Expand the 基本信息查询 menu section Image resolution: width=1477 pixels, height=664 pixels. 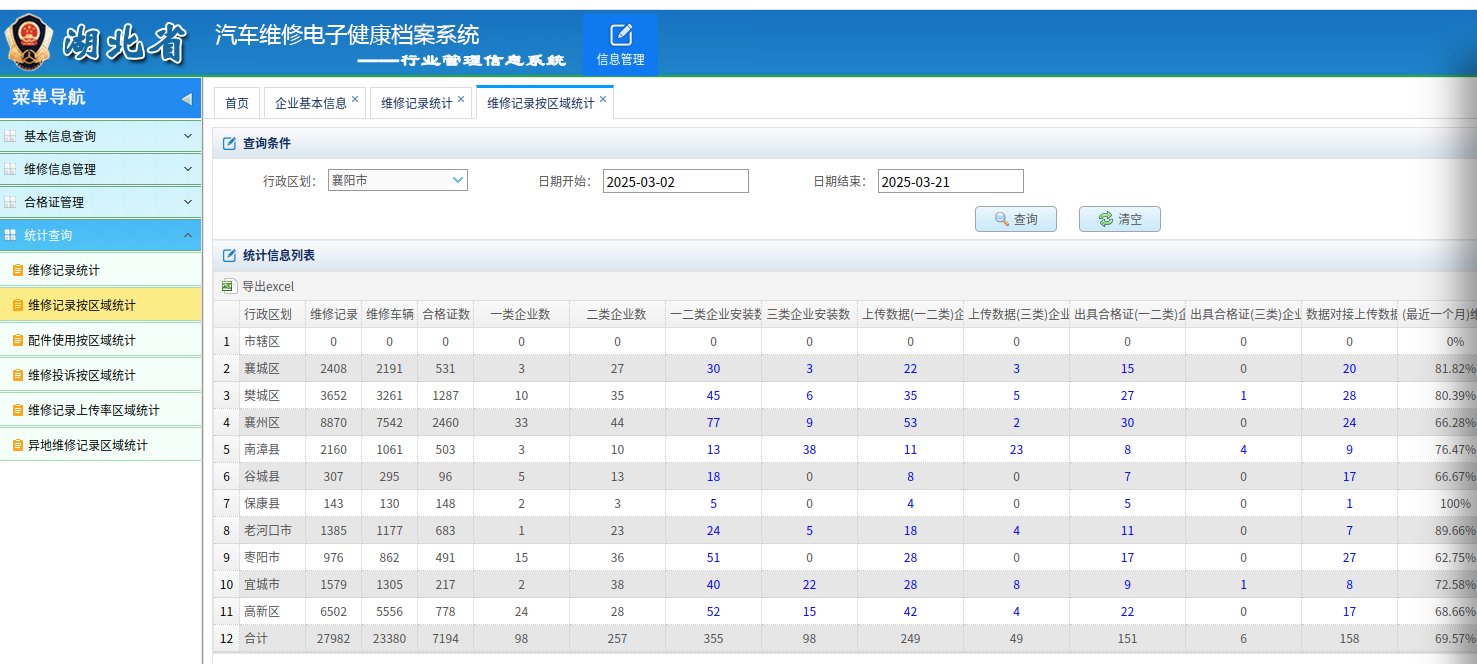click(101, 136)
